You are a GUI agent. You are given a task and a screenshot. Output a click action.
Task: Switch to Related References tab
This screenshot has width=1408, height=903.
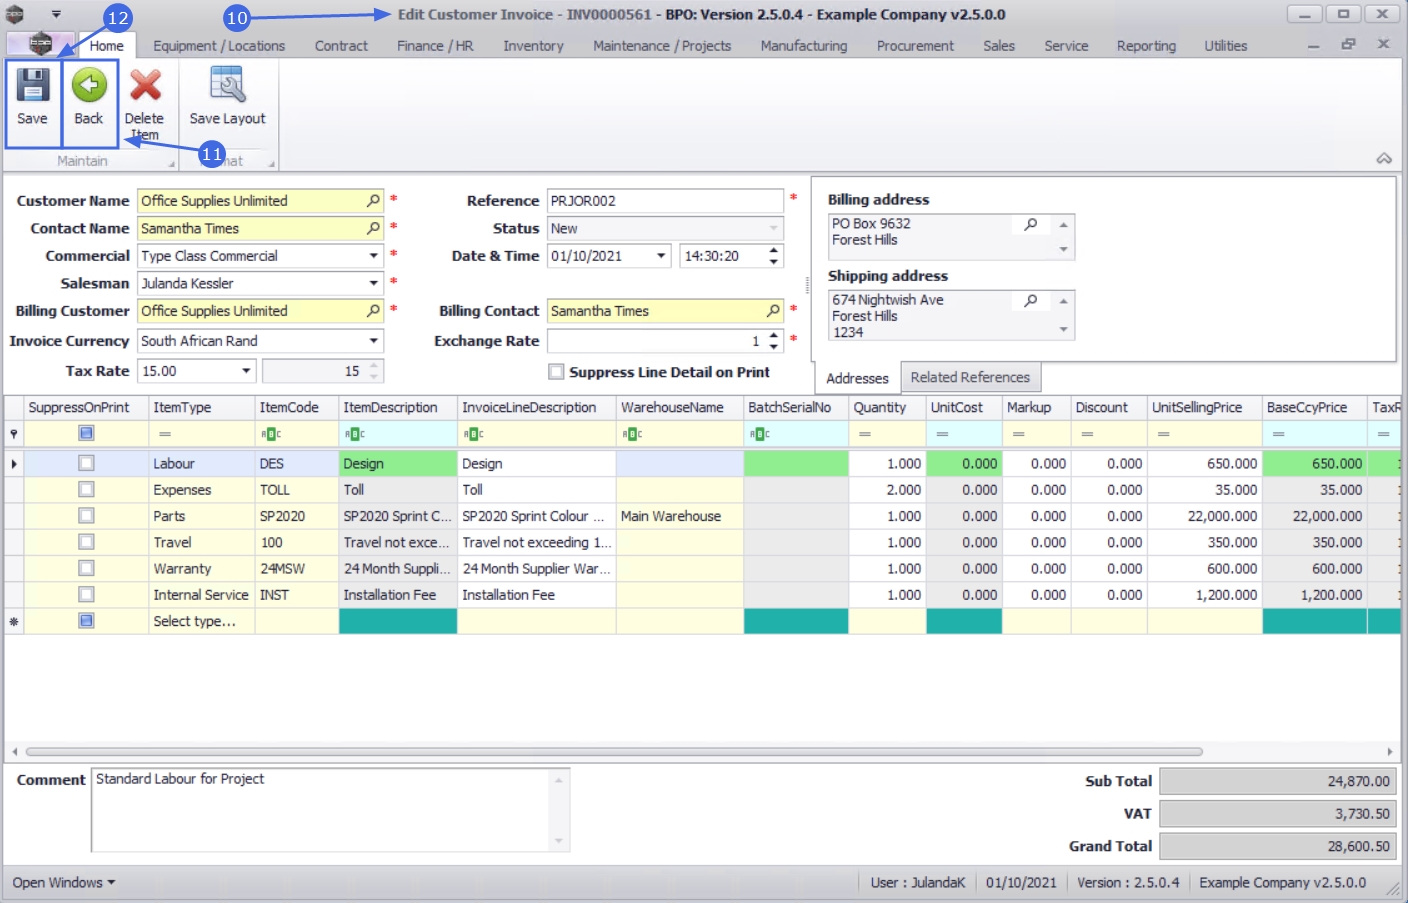(x=969, y=378)
